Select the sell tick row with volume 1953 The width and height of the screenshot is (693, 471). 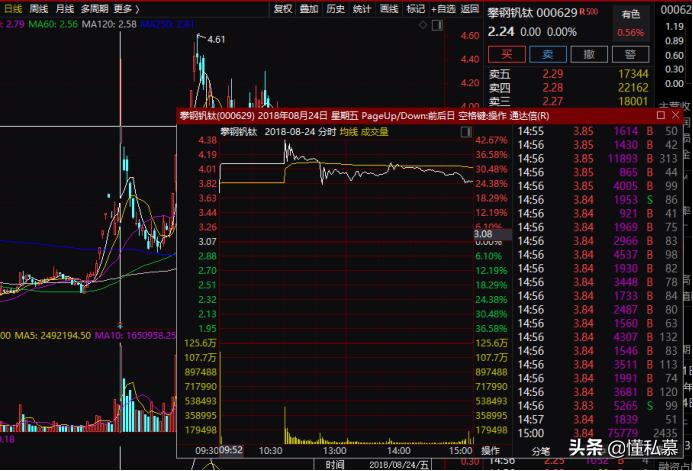coord(598,200)
